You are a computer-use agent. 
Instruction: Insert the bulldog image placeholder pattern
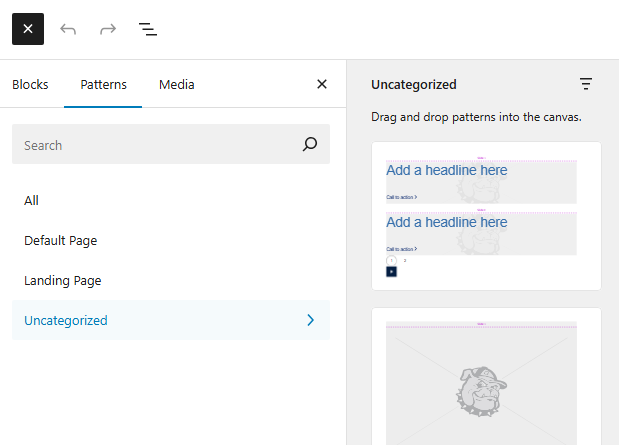486,377
